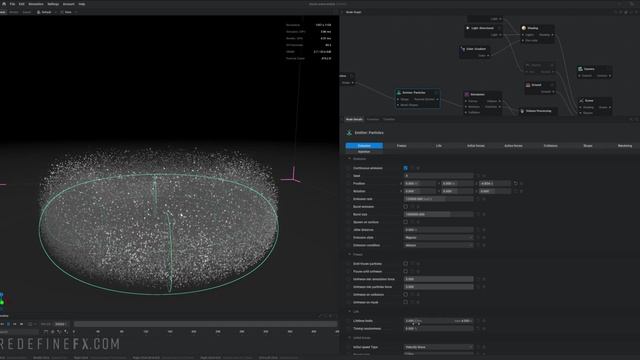Image resolution: width=640 pixels, height=360 pixels.
Task: Open the Account menu
Action: coord(69,4)
